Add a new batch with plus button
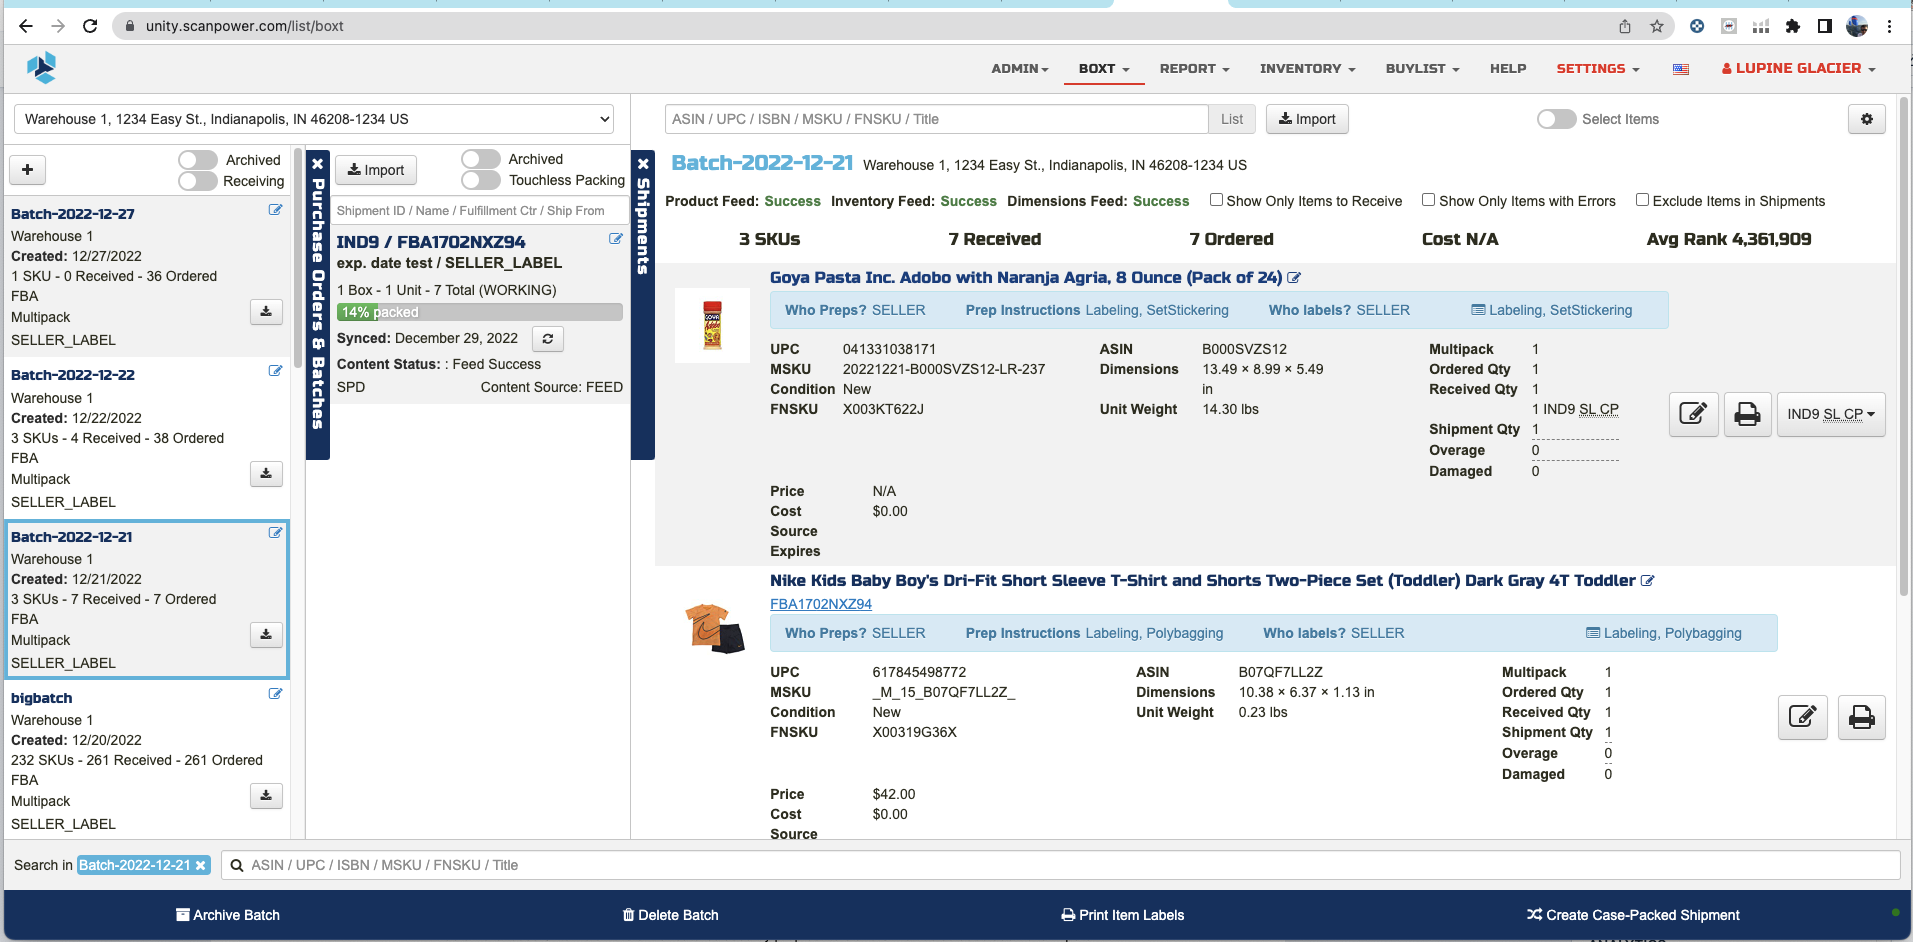 [x=28, y=170]
